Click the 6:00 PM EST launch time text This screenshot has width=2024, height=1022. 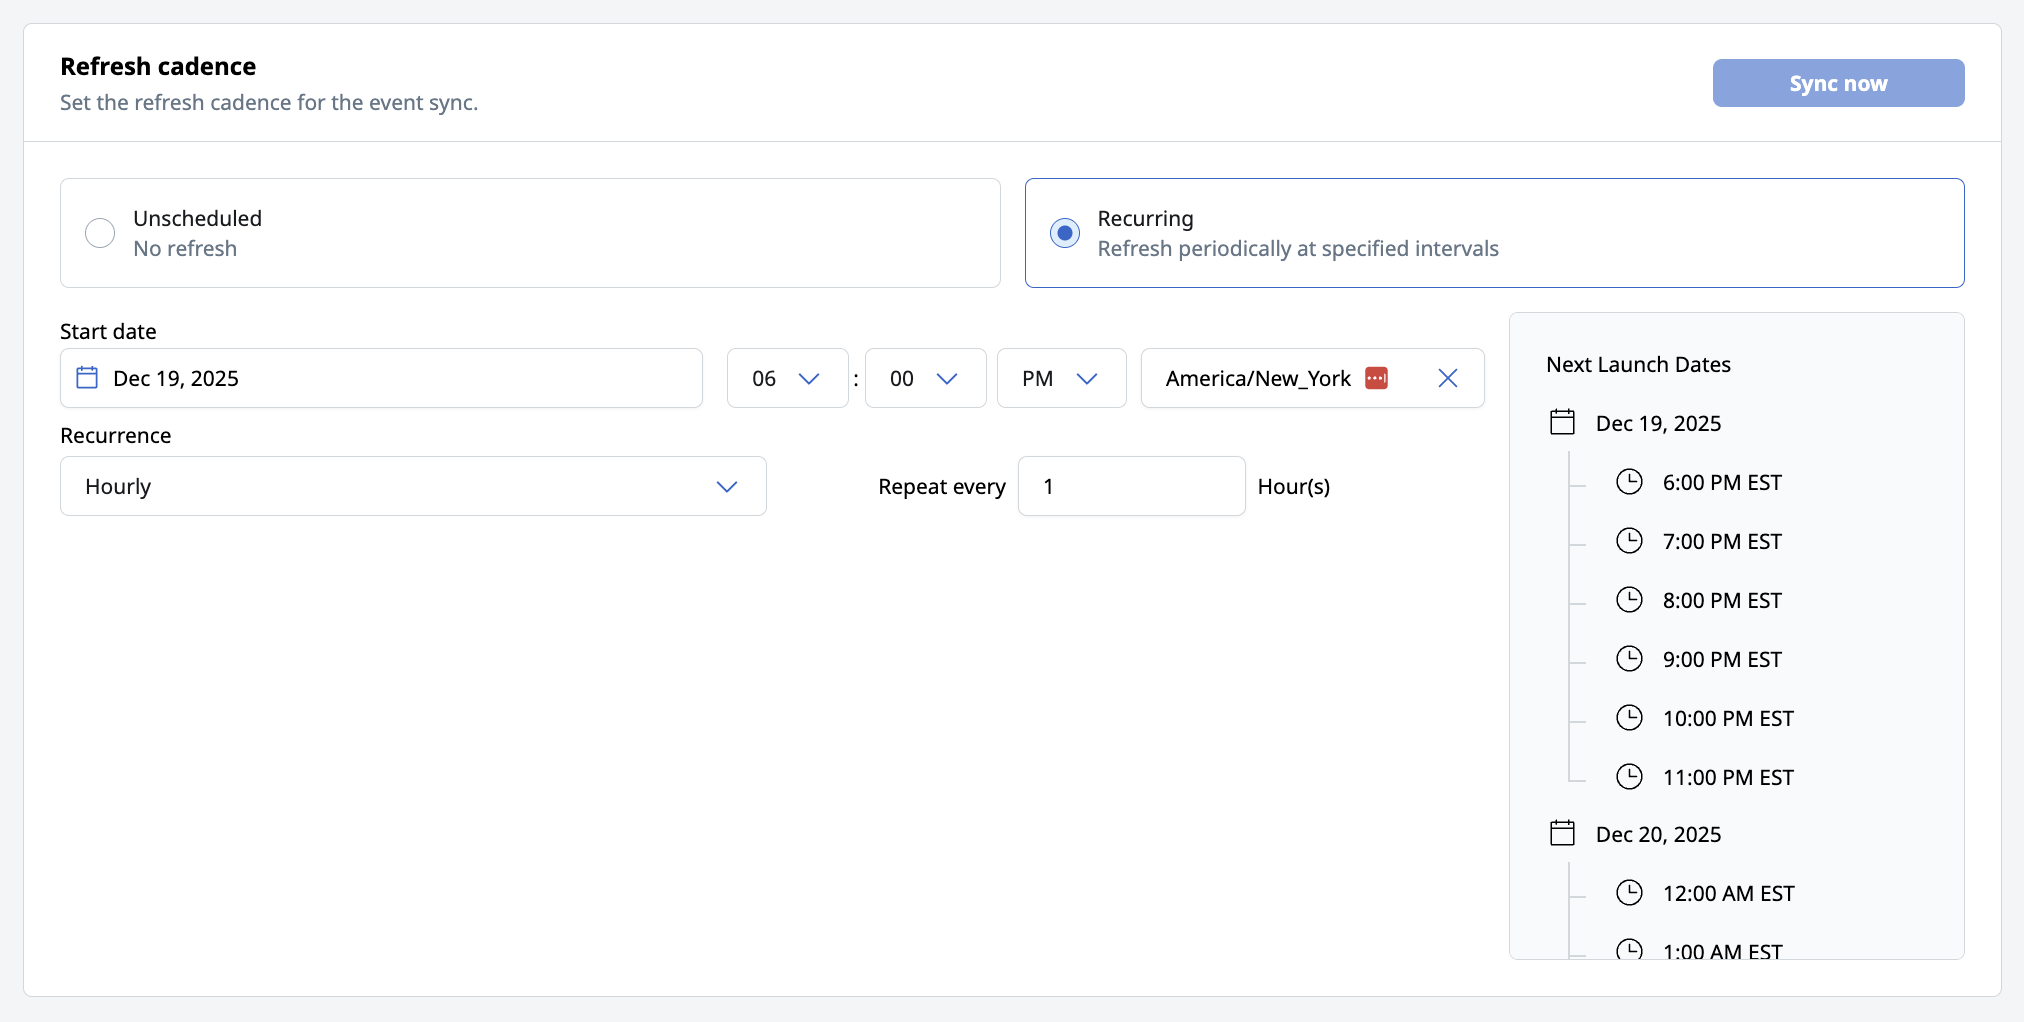pyautogui.click(x=1722, y=483)
